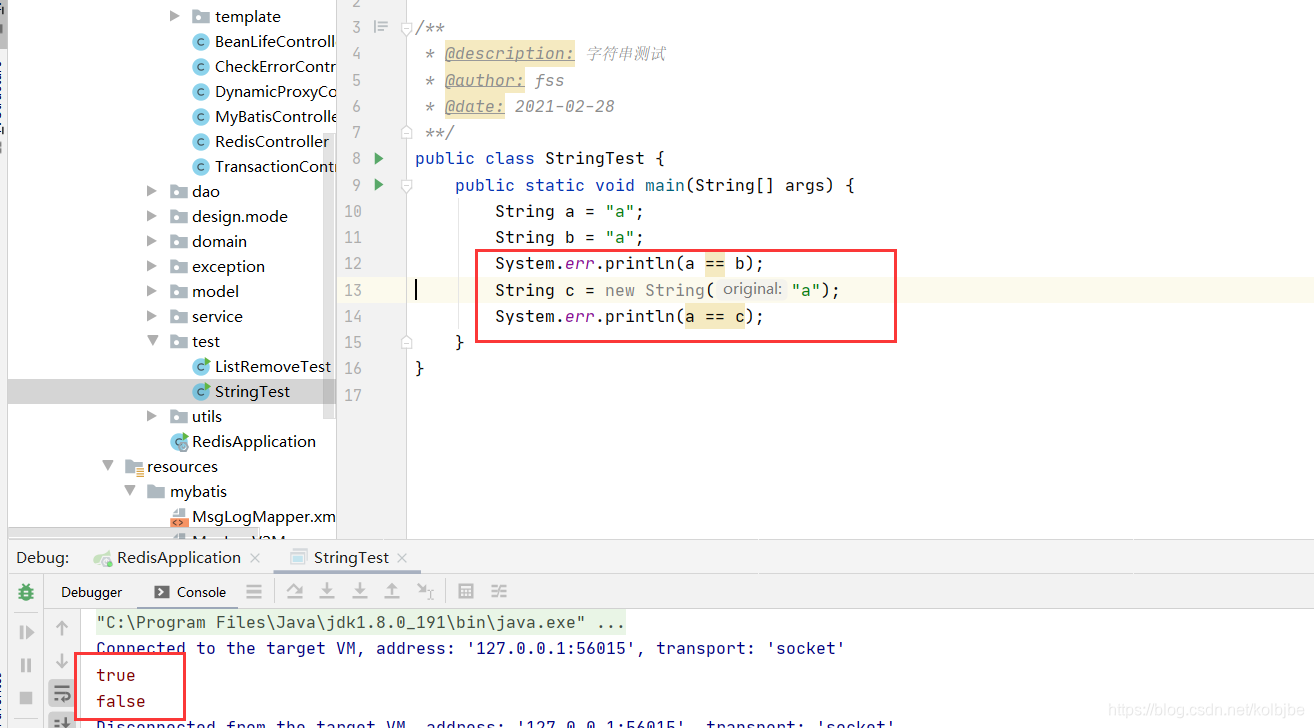Expand the model folder
This screenshot has height=728, width=1314.
[x=152, y=291]
